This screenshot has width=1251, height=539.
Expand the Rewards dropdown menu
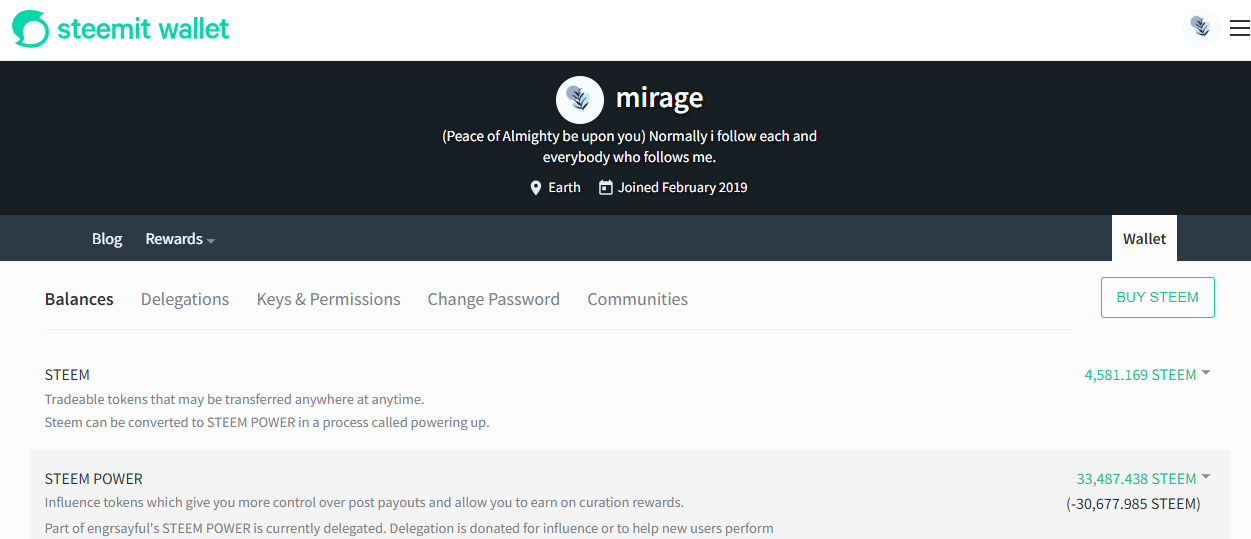tap(180, 239)
